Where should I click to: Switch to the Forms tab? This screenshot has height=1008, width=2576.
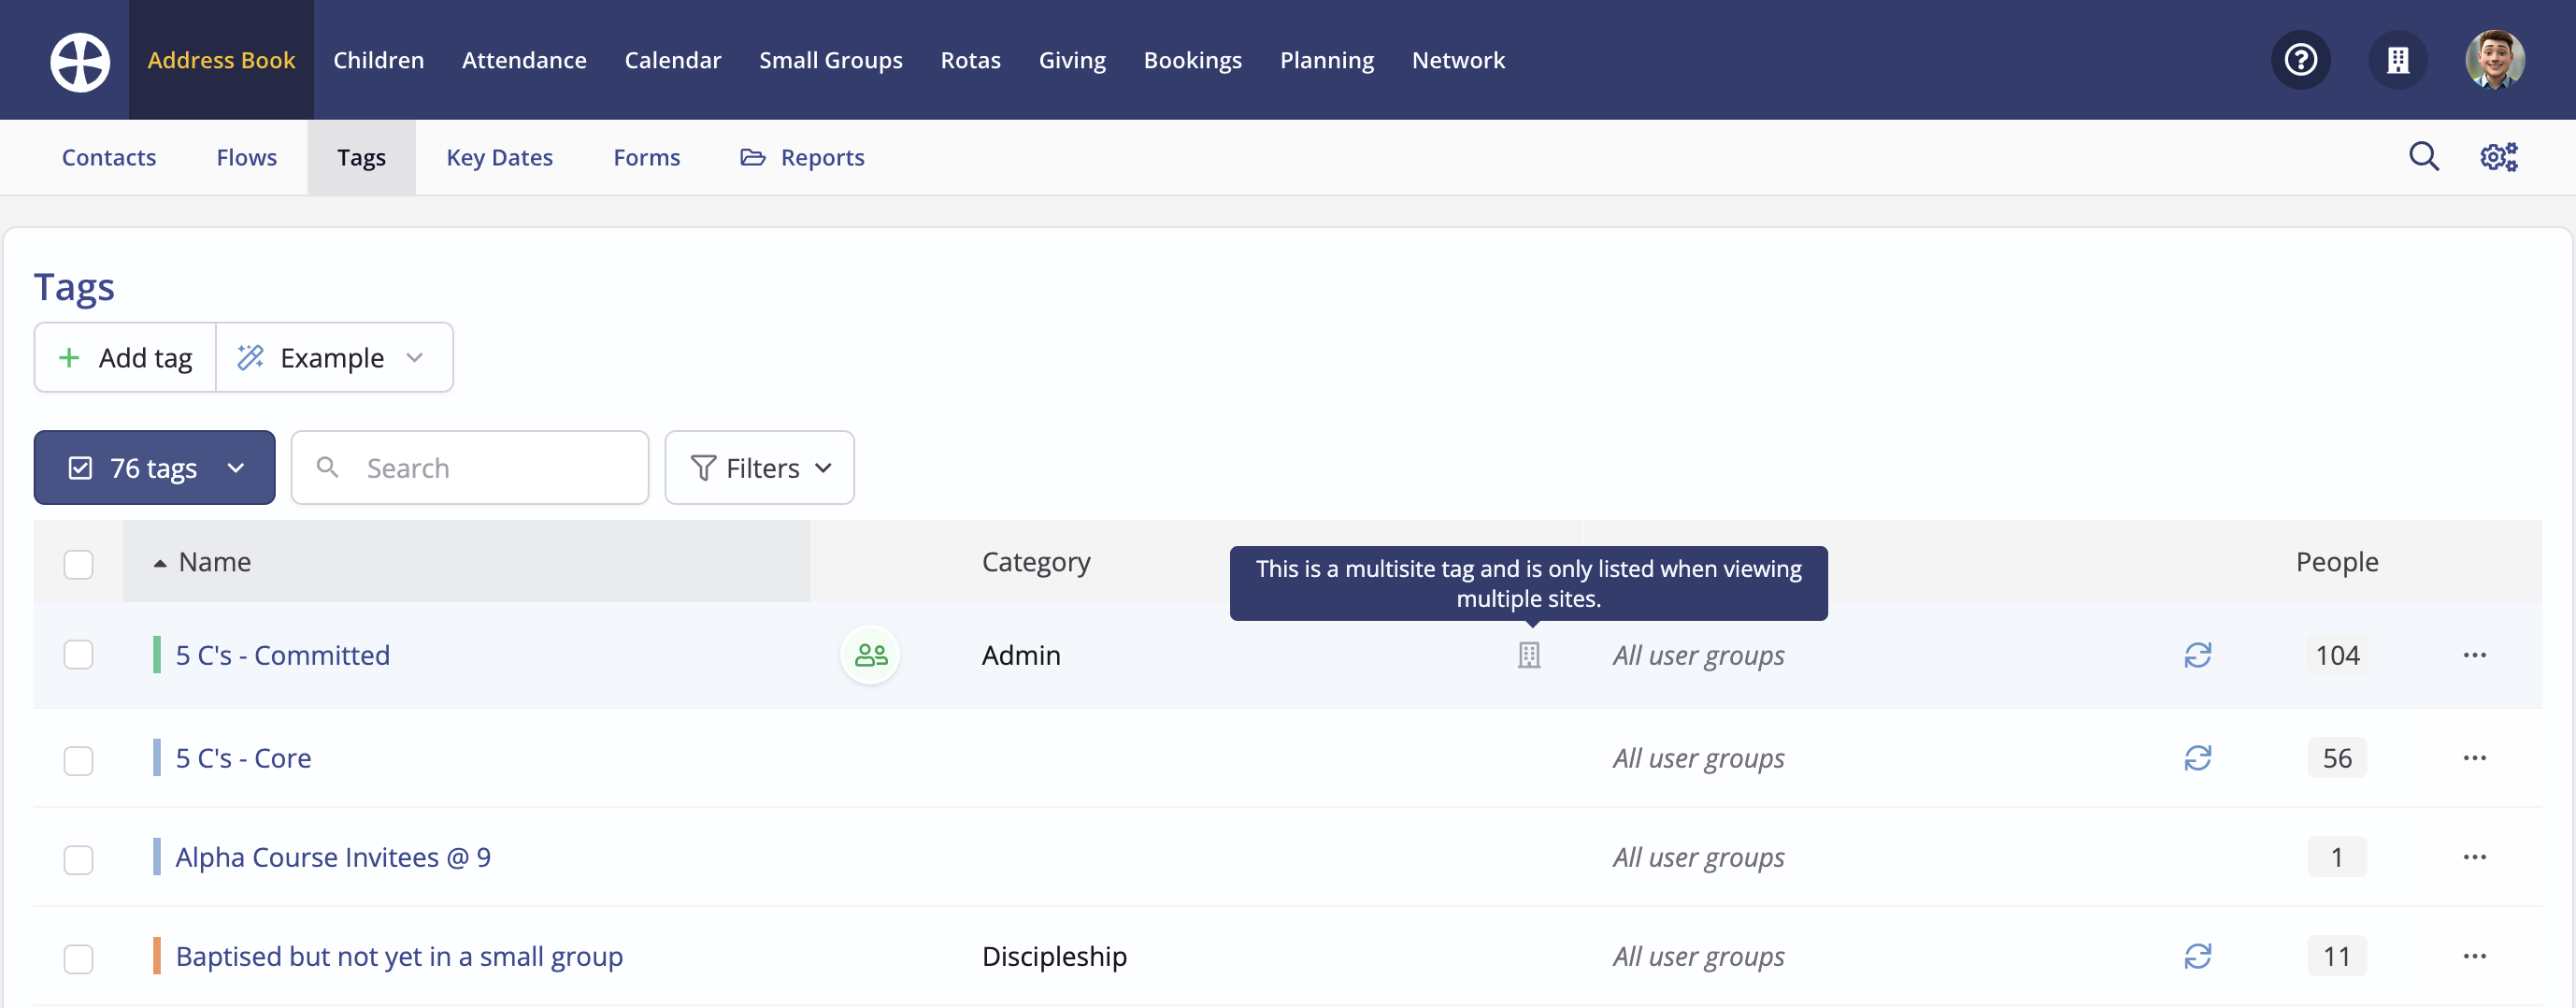coord(646,157)
